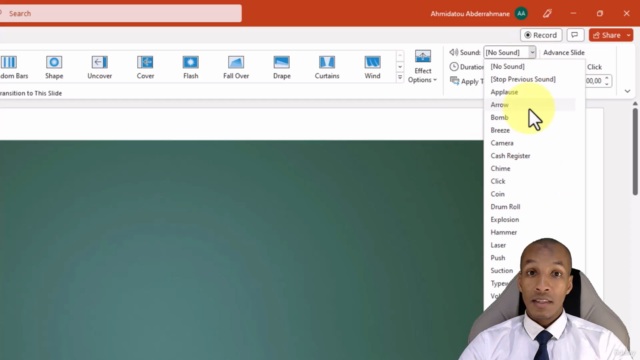Click the Share button
The height and width of the screenshot is (360, 640).
tap(607, 35)
